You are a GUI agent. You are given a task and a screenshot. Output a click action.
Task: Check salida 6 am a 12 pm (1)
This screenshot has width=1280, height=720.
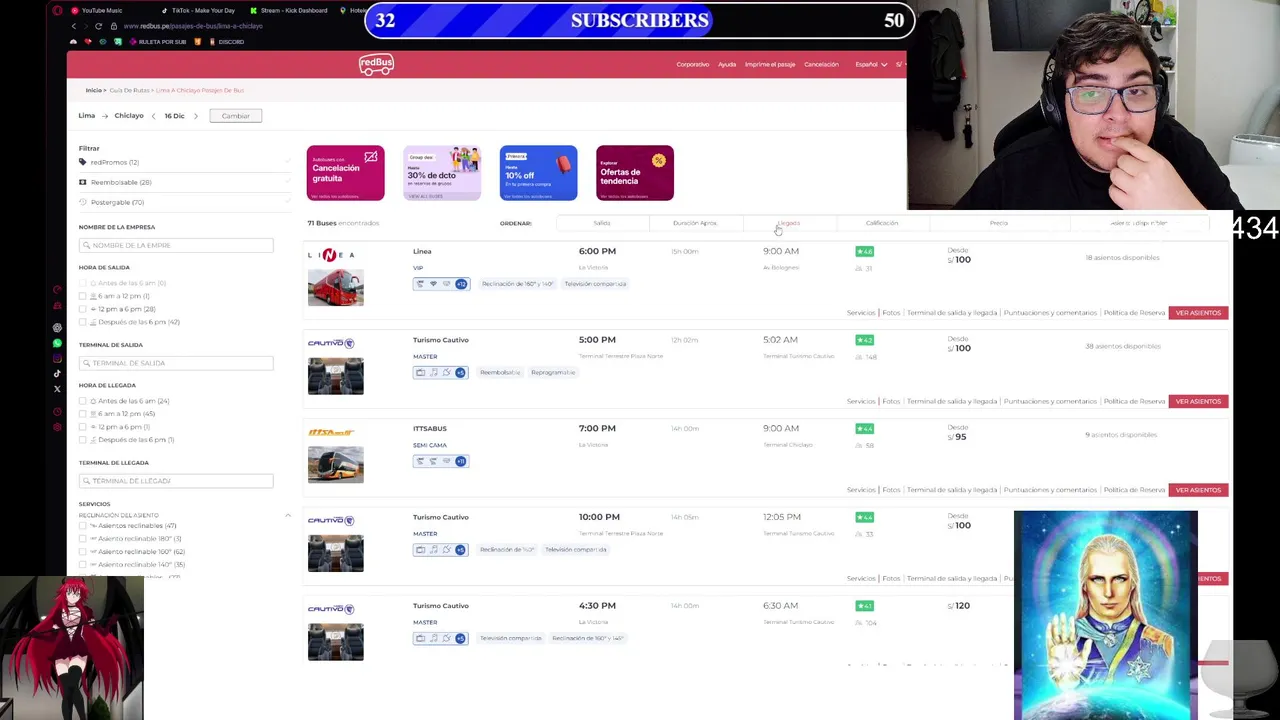[x=83, y=296]
